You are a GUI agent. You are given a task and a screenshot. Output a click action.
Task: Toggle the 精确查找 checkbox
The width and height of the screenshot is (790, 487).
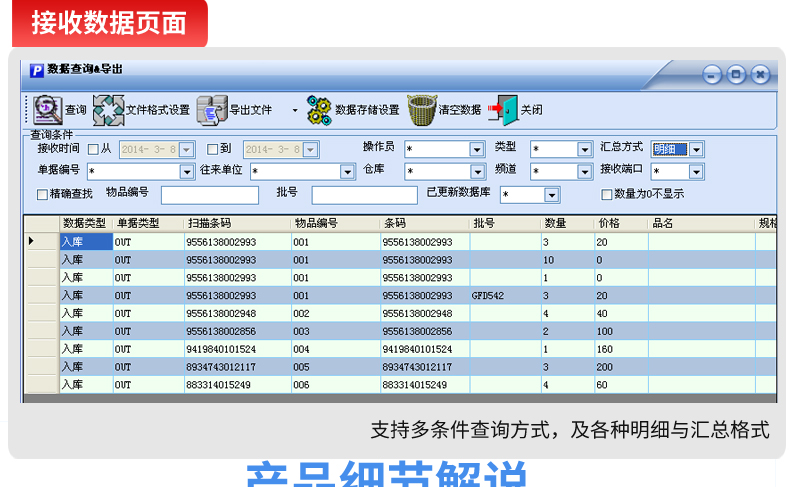(x=42, y=194)
